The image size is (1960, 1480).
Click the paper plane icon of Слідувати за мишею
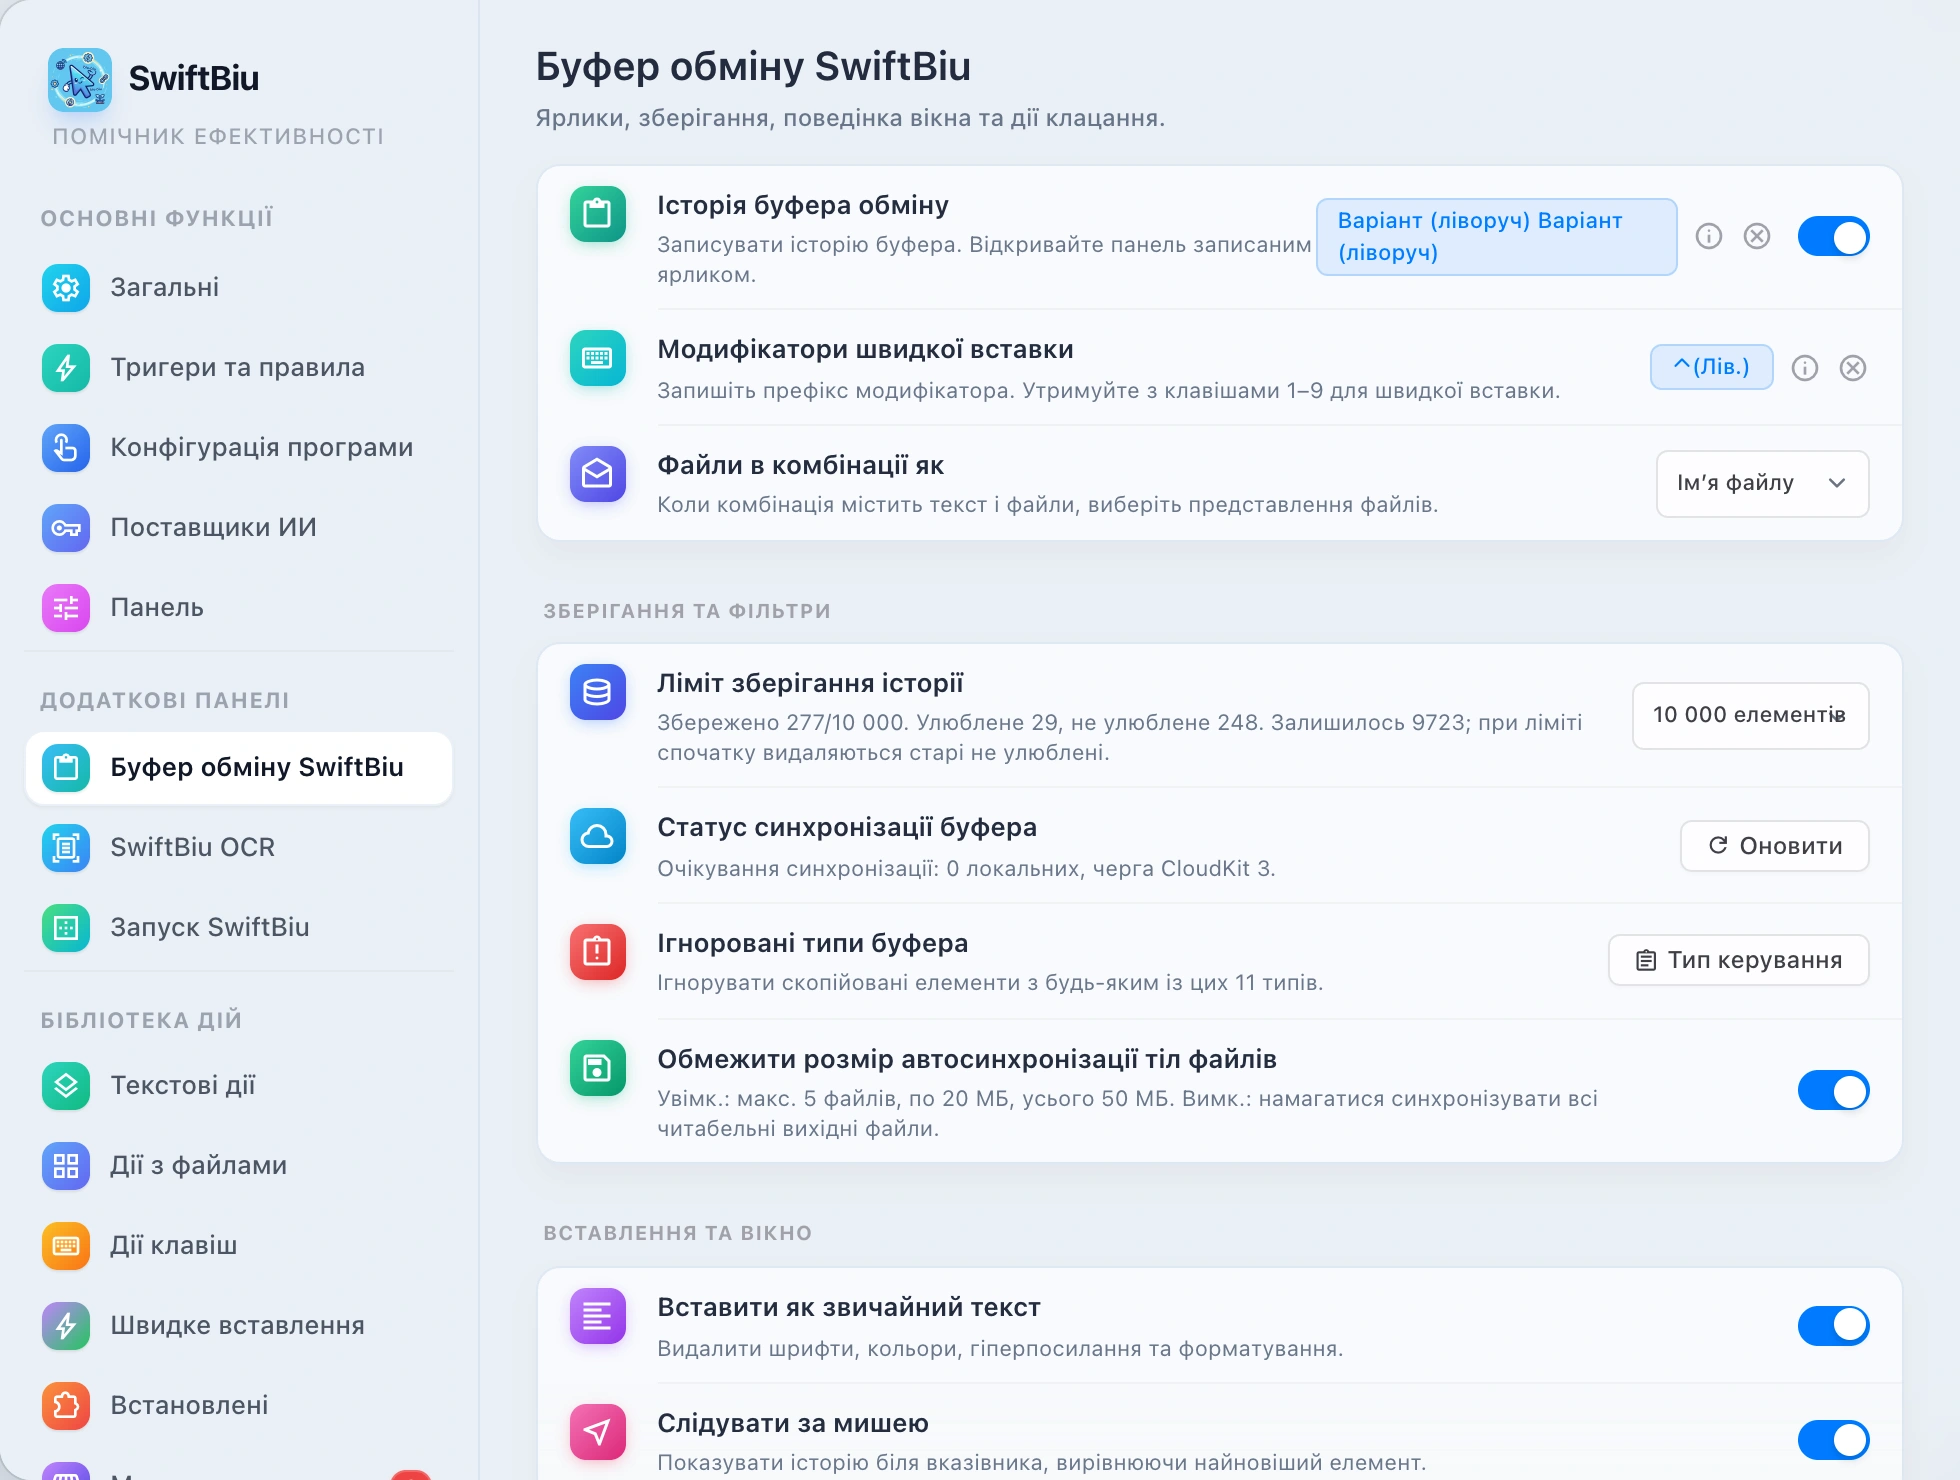click(598, 1432)
